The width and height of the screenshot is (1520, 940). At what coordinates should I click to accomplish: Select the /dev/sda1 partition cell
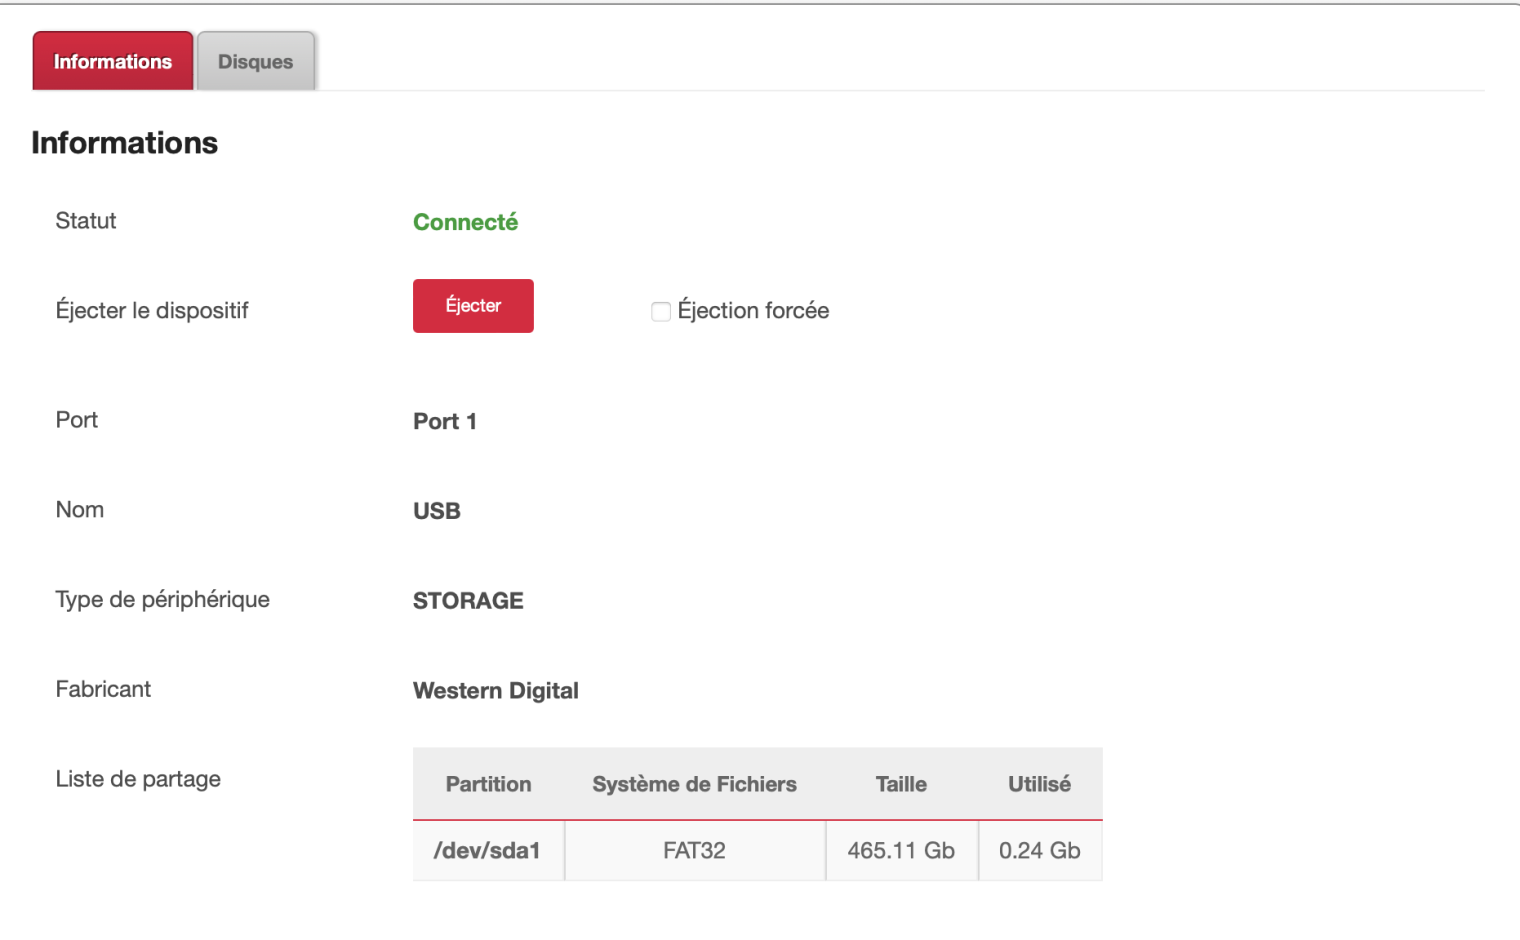click(x=487, y=851)
